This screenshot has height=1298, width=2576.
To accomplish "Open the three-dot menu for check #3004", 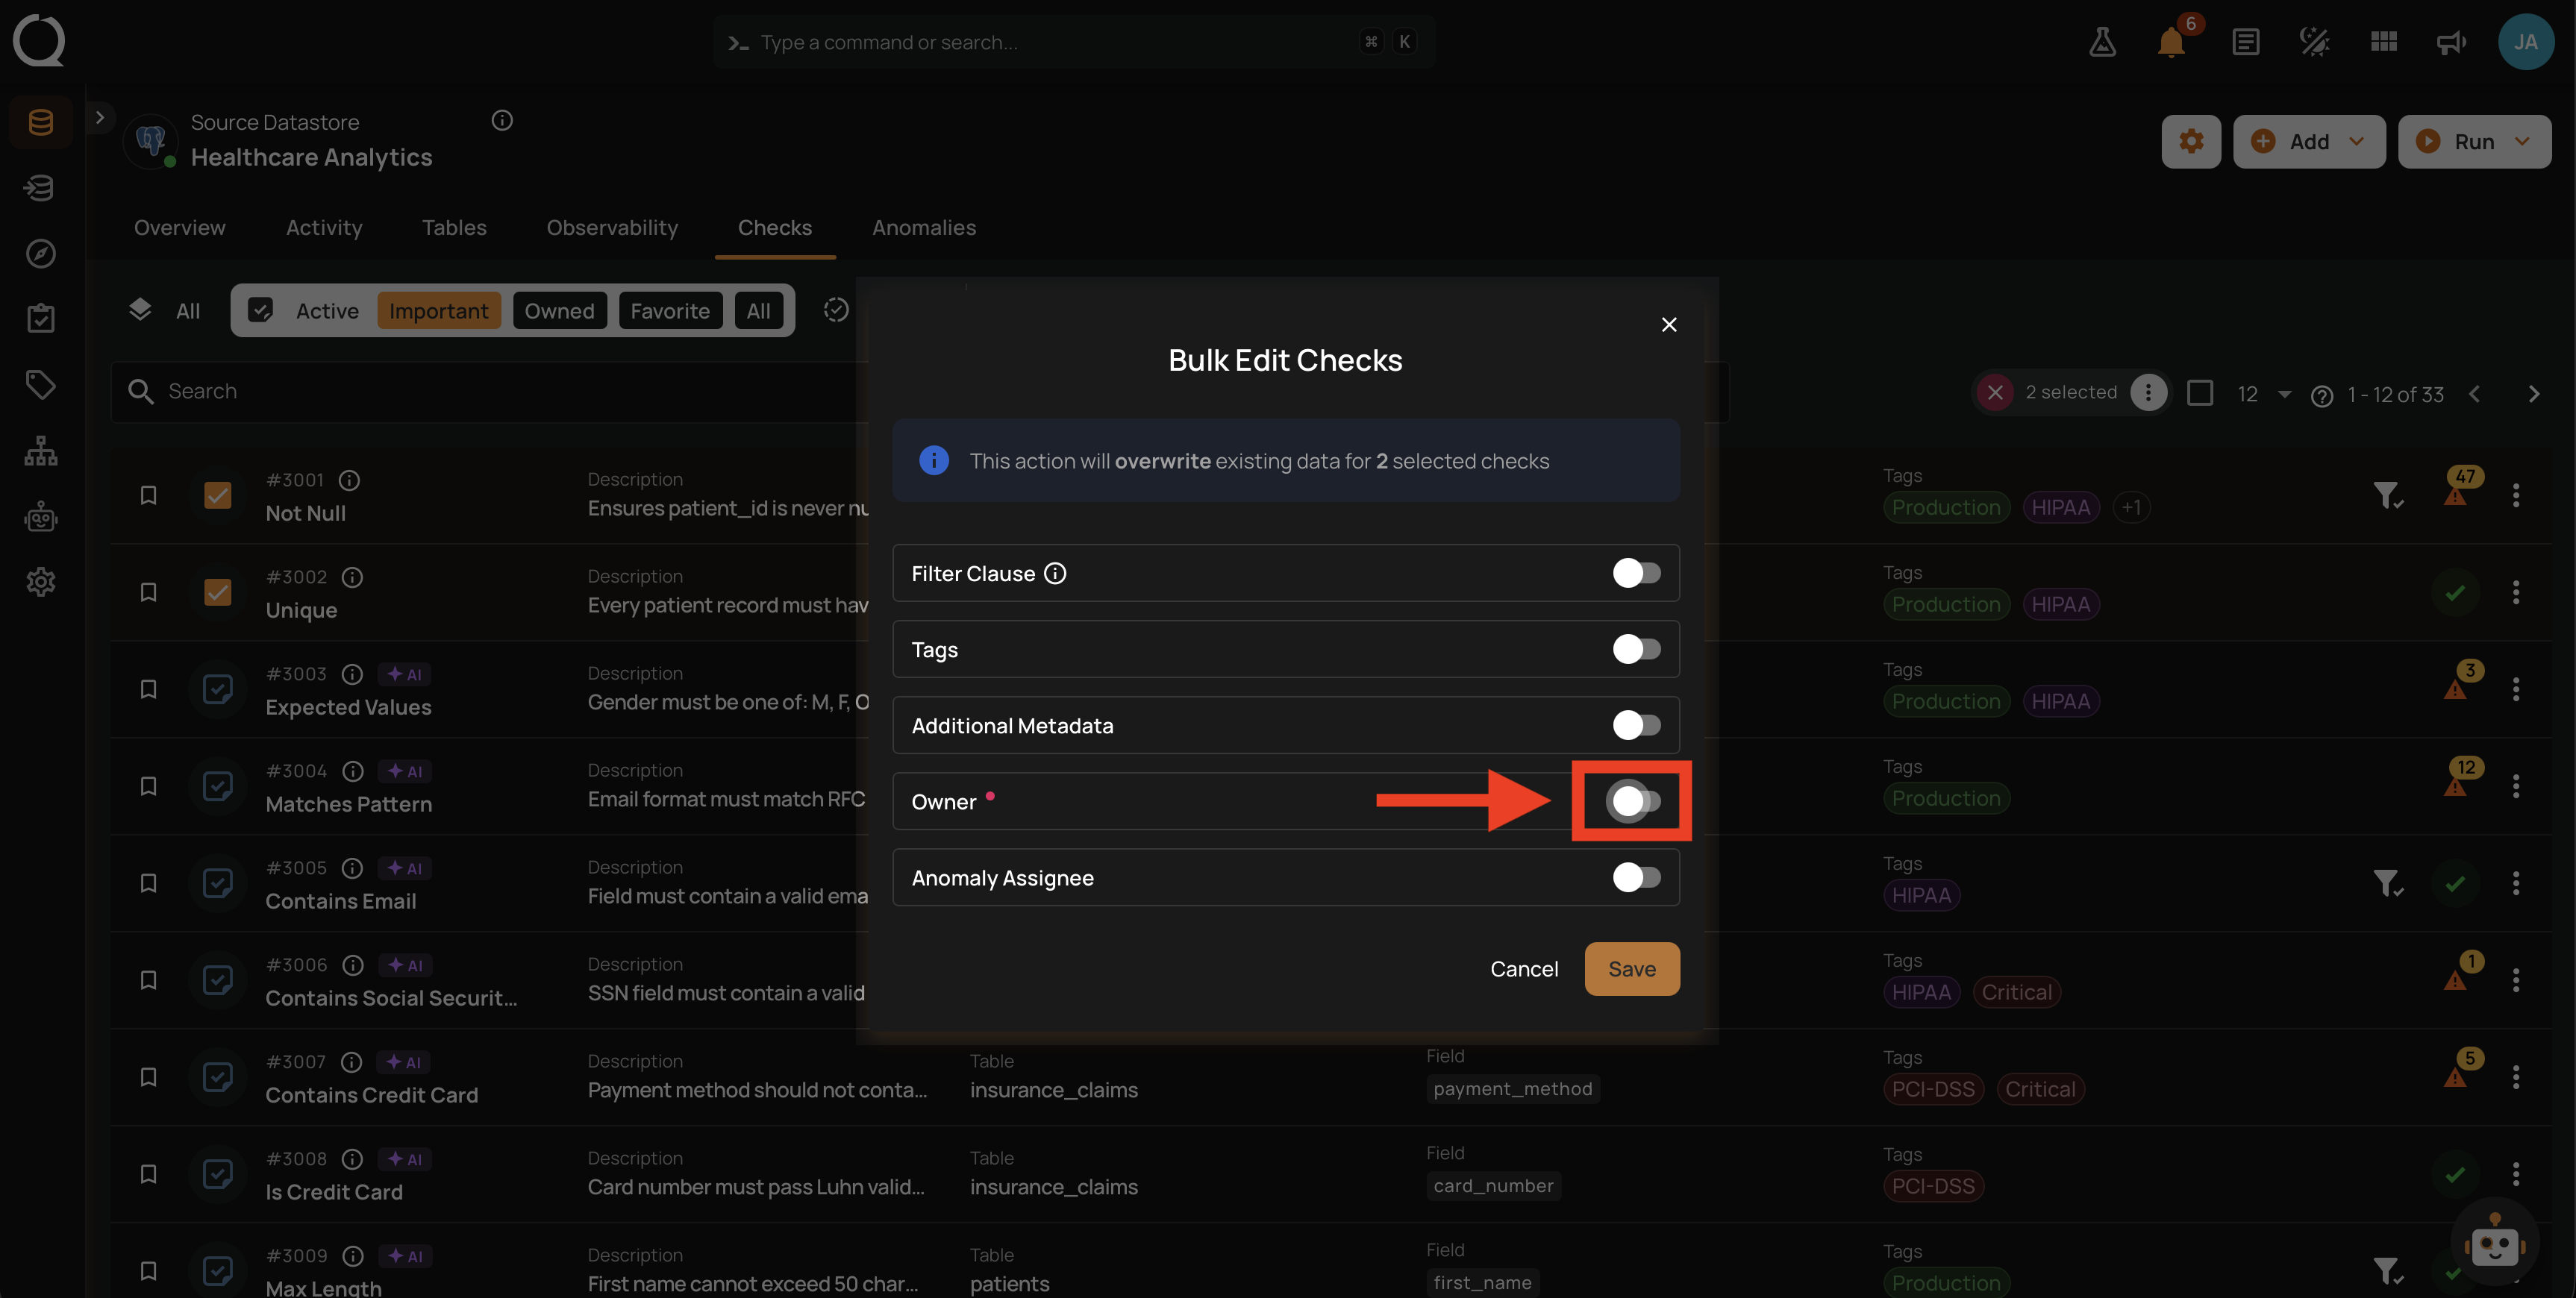I will click(x=2515, y=786).
